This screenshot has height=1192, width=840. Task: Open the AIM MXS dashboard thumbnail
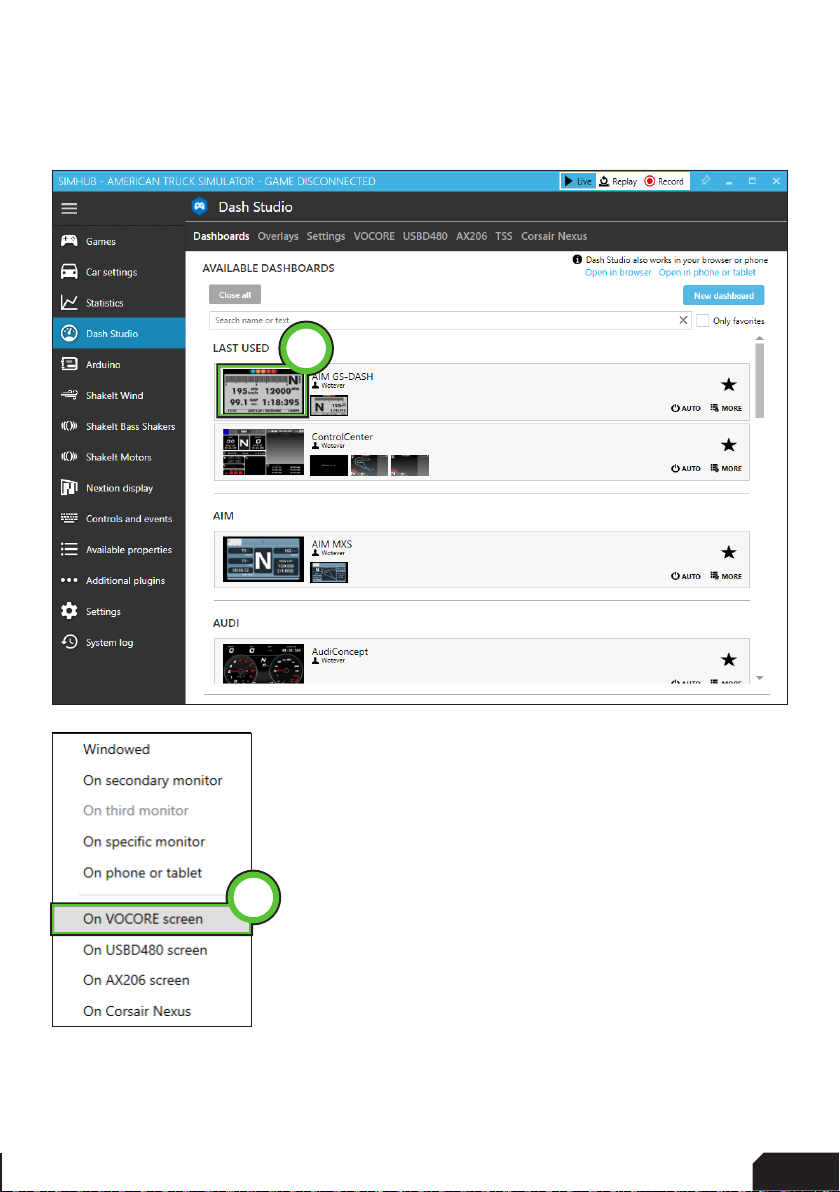point(263,560)
